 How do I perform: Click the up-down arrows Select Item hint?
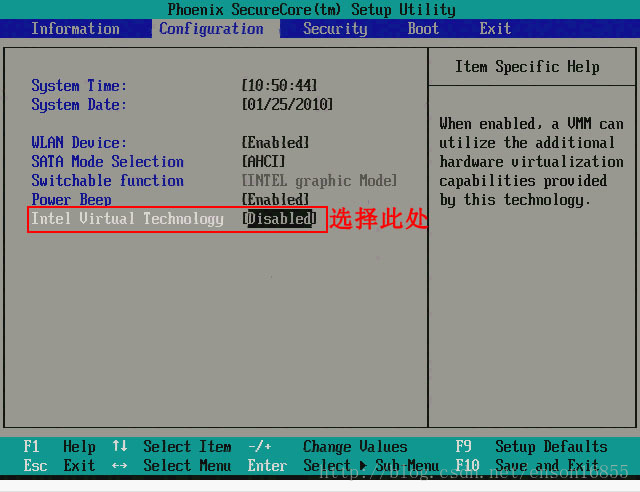pyautogui.click(x=172, y=446)
